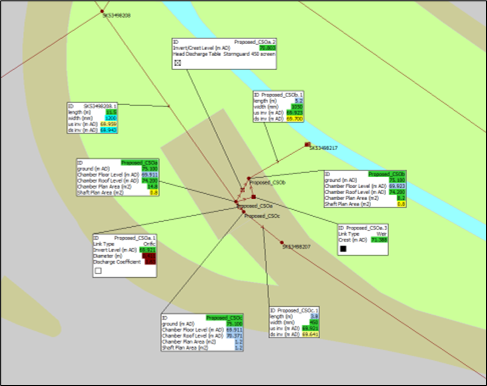Click the yellow ds inv value in Proposed_CSOc.1
This screenshot has width=487, height=386.
[x=311, y=334]
